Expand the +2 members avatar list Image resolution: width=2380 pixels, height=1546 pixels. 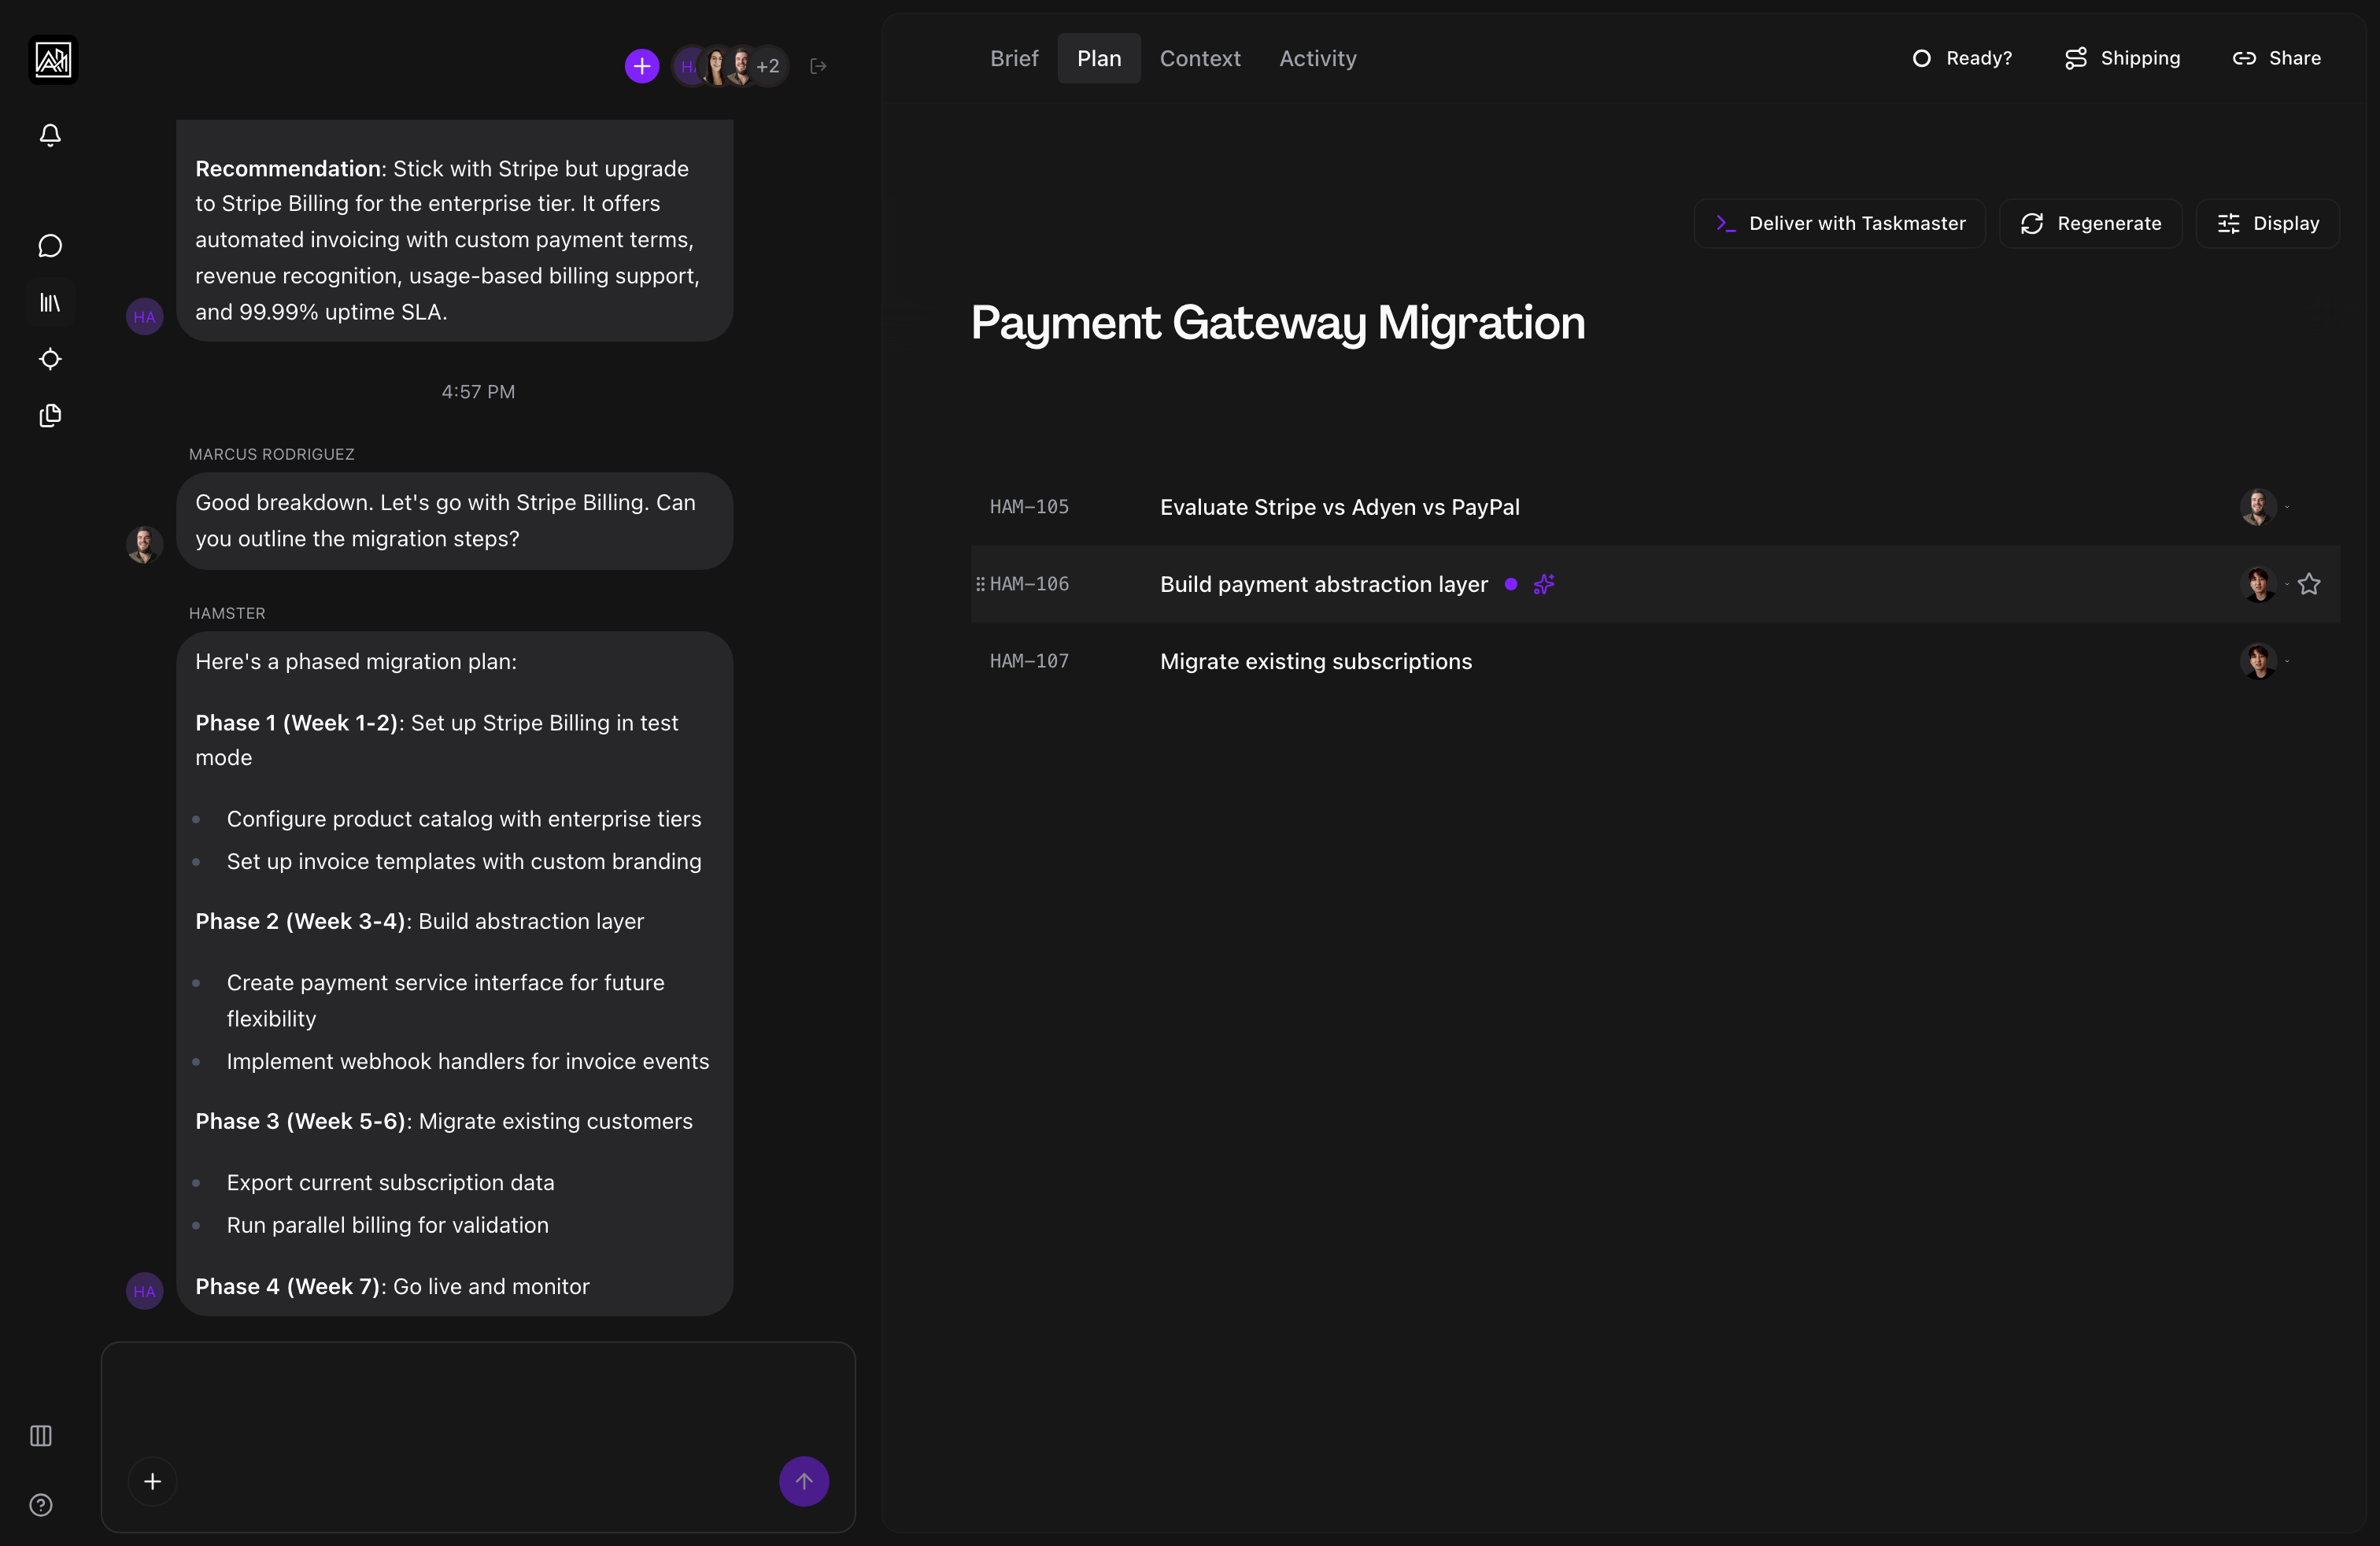[768, 66]
